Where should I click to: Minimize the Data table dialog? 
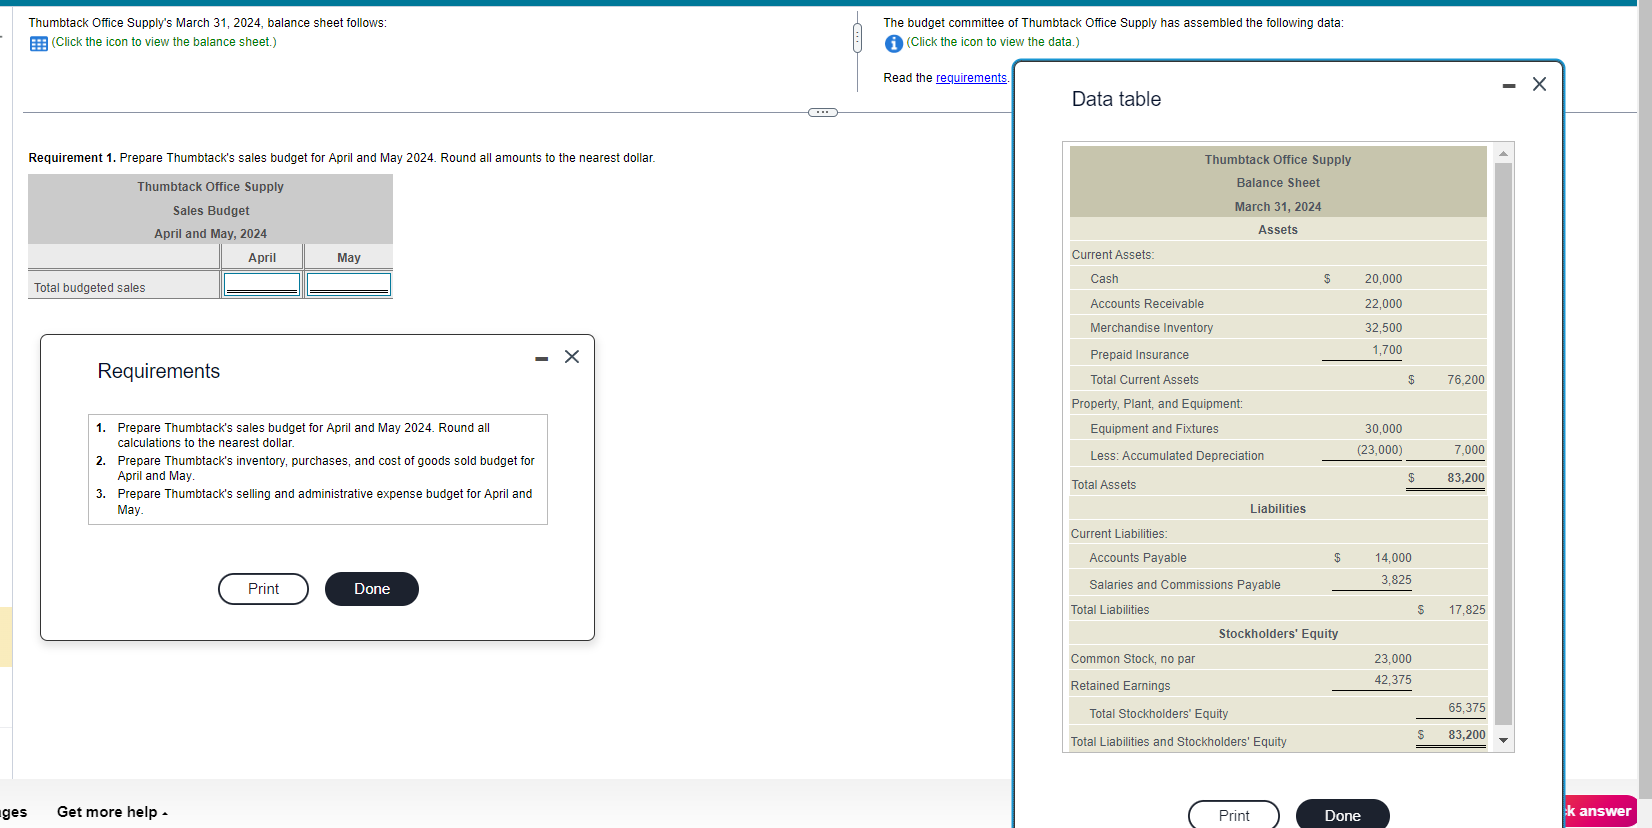pyautogui.click(x=1509, y=86)
